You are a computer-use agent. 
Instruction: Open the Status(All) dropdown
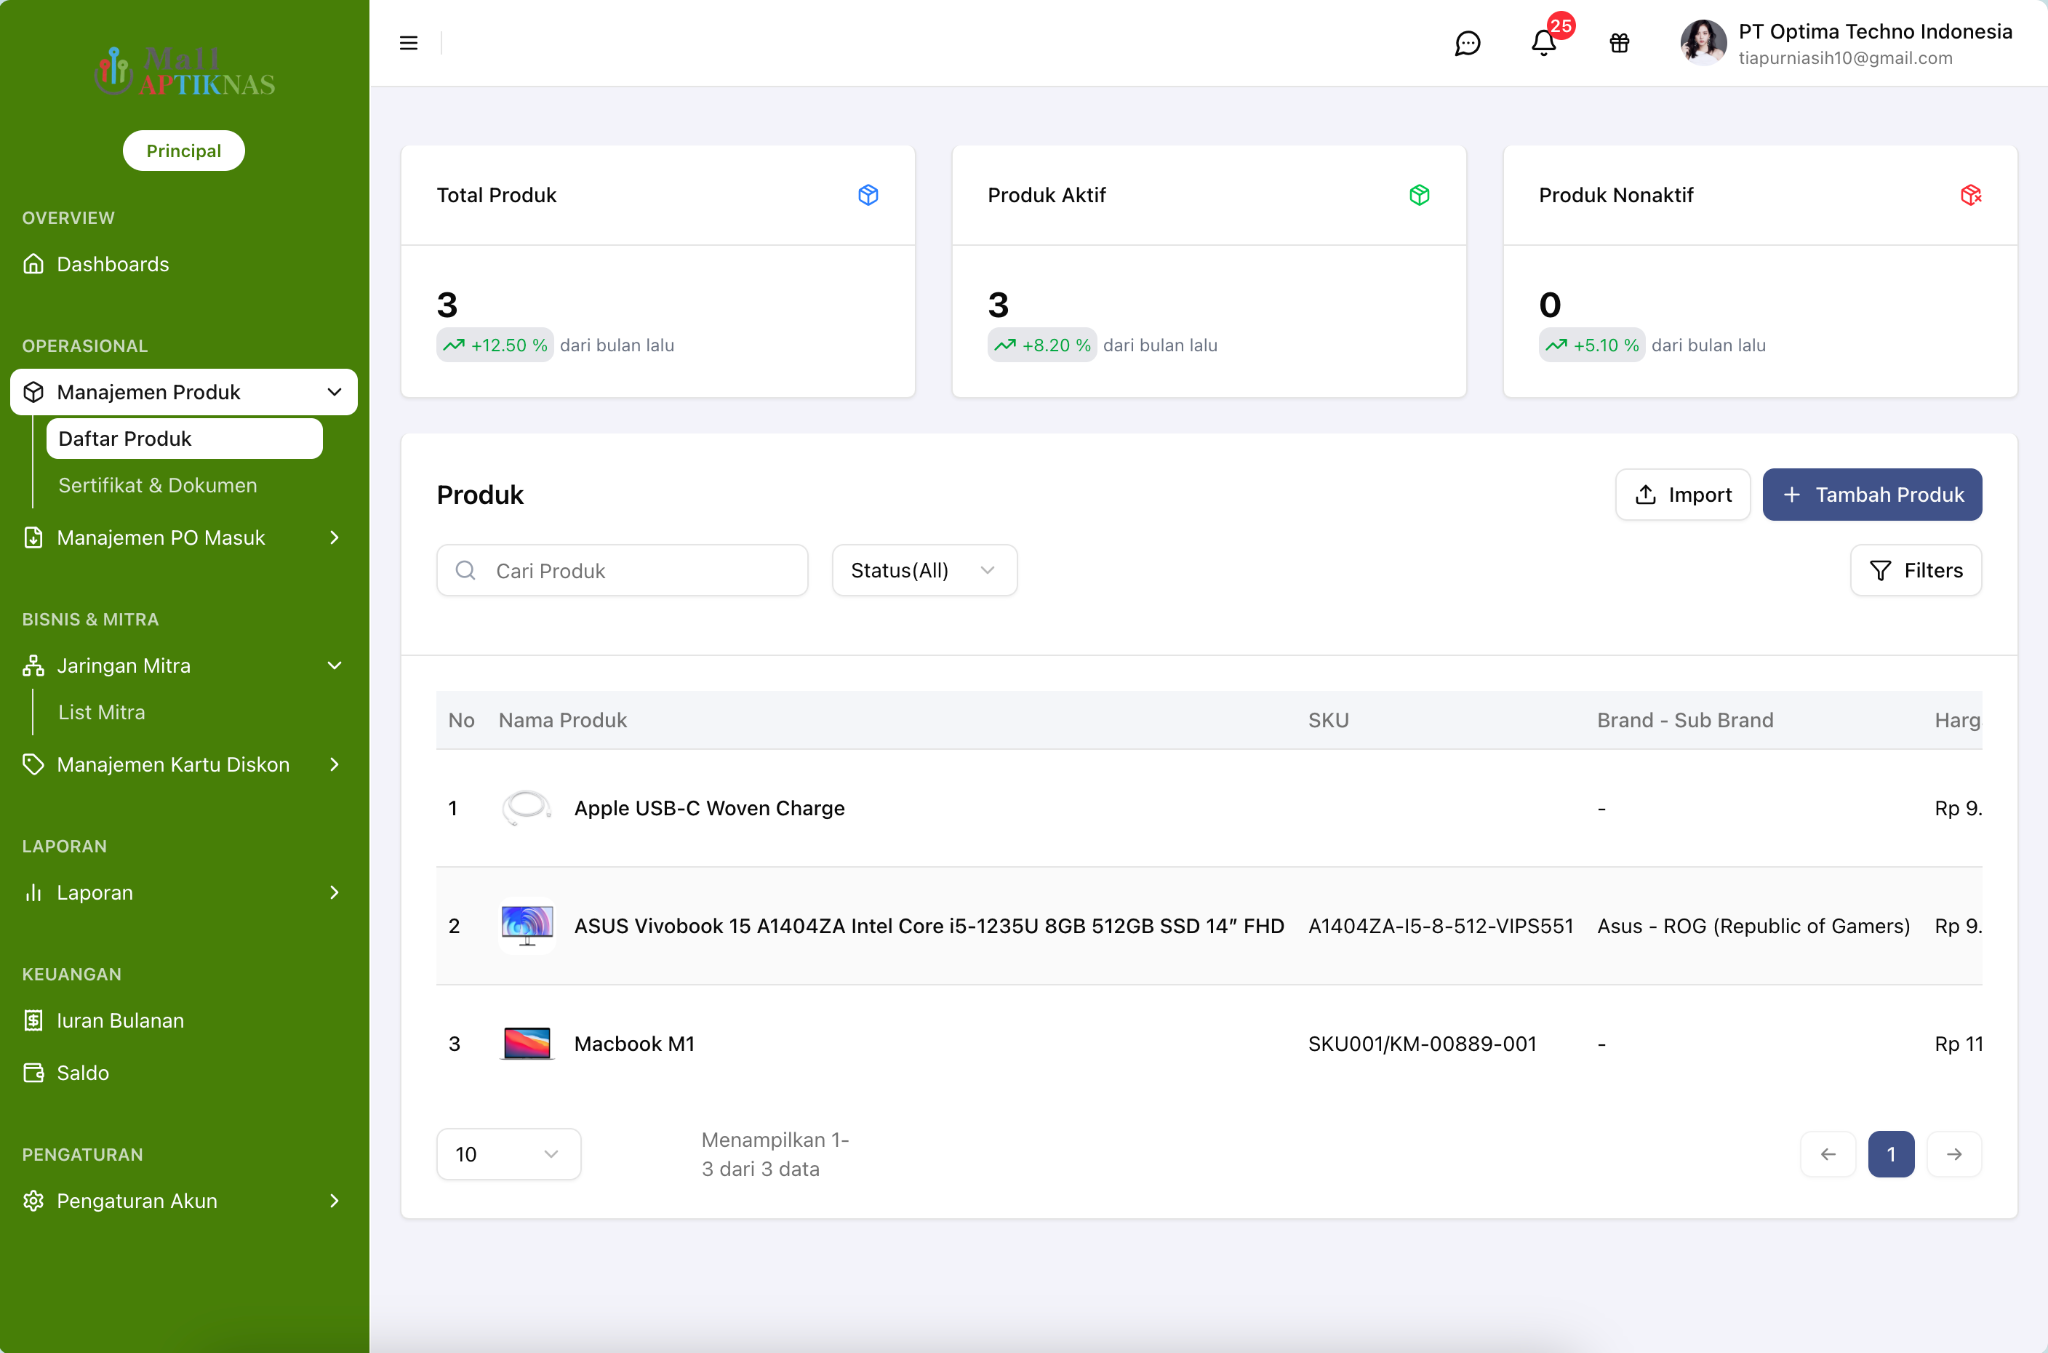point(924,570)
